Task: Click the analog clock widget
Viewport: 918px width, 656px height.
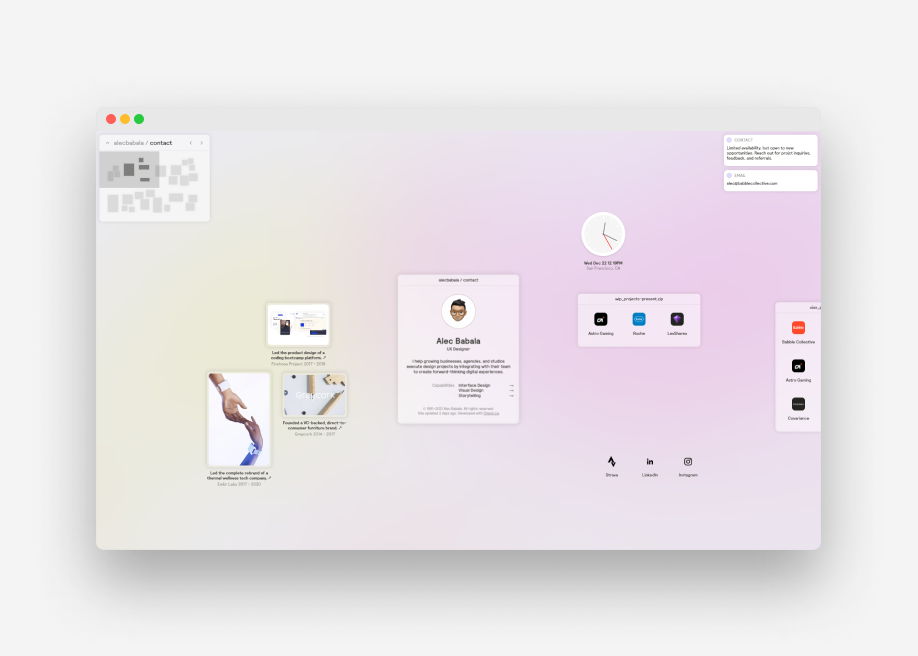Action: tap(603, 234)
